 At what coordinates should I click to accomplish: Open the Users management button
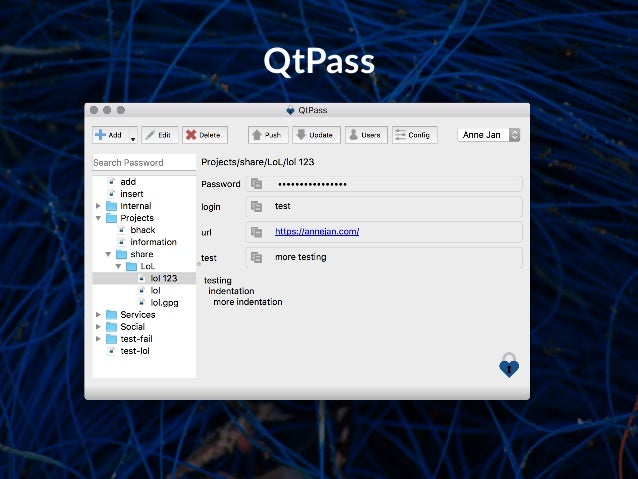(366, 135)
